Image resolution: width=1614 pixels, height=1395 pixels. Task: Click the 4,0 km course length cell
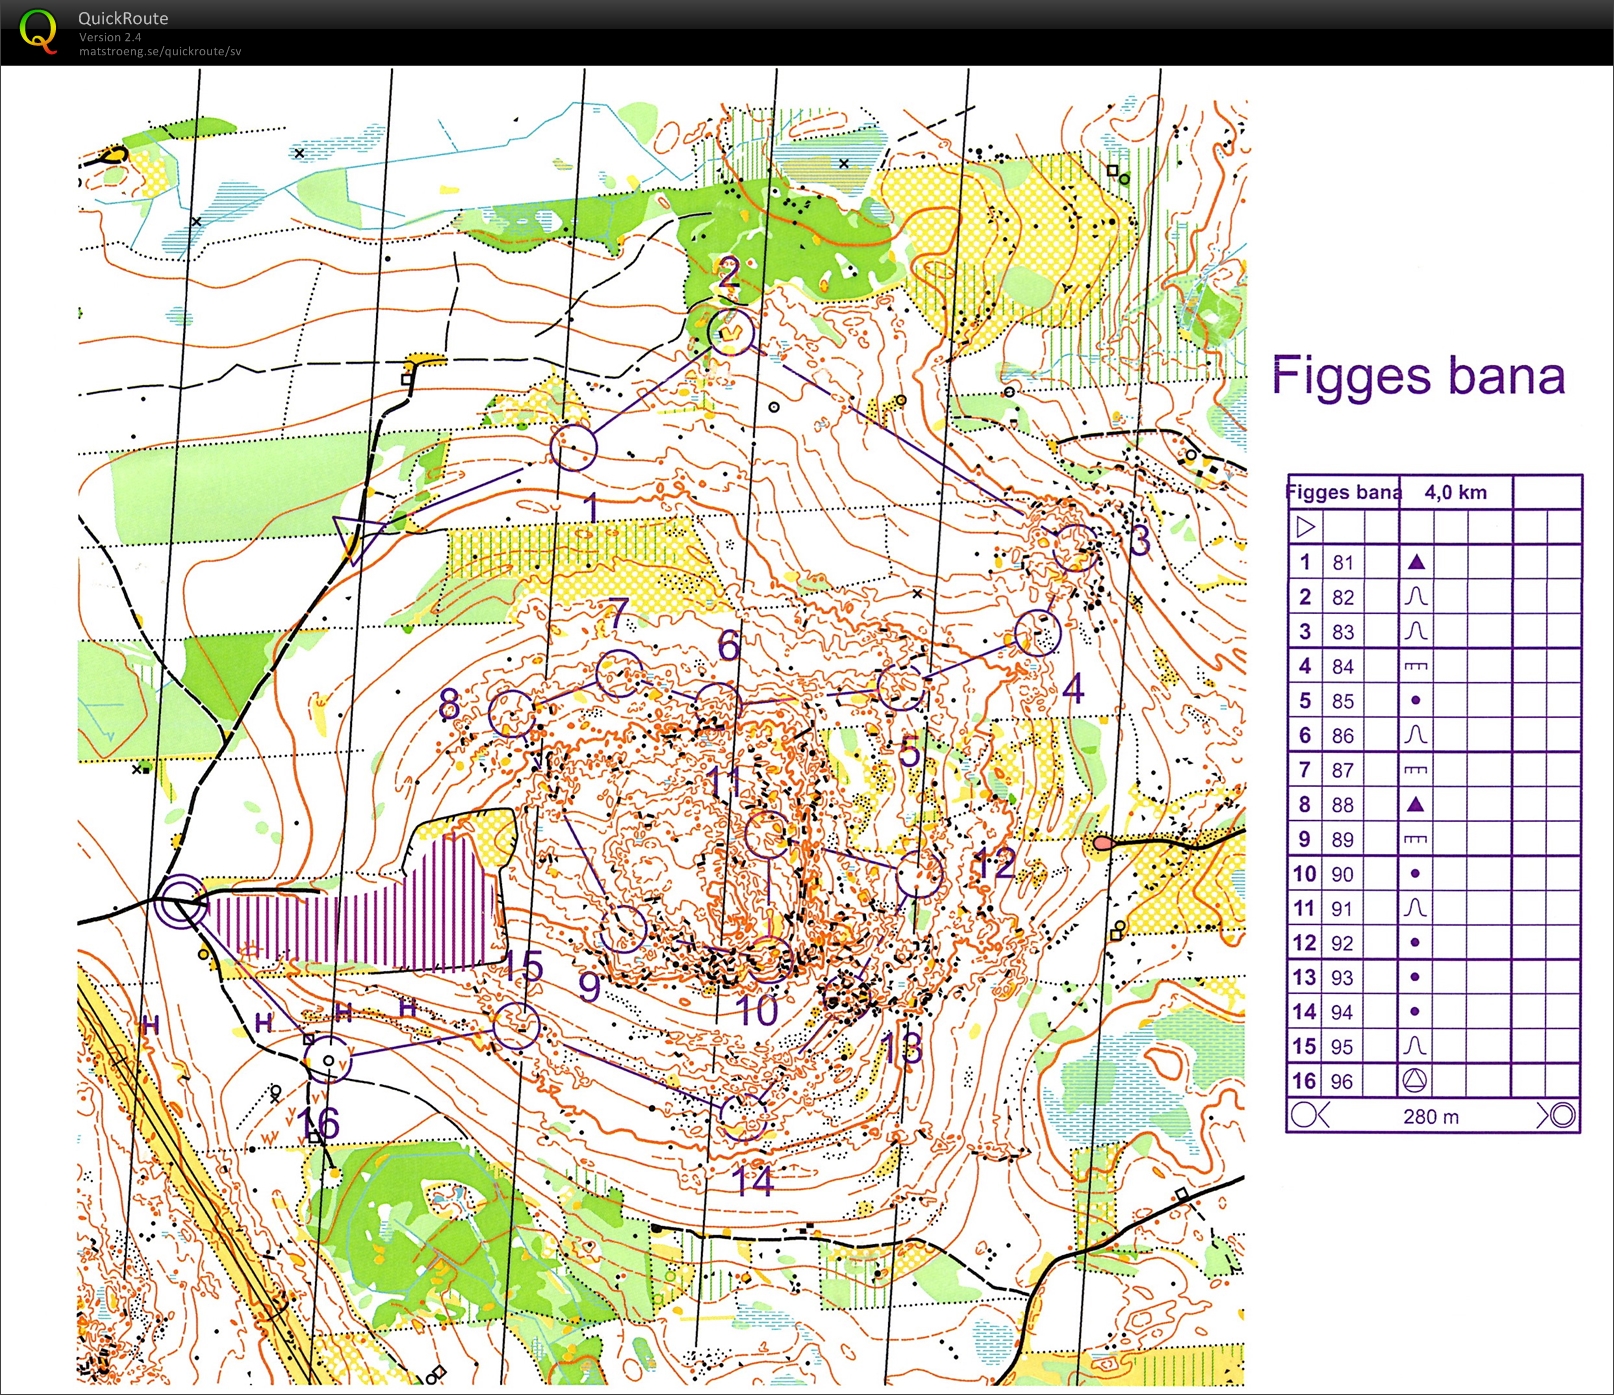click(x=1456, y=492)
